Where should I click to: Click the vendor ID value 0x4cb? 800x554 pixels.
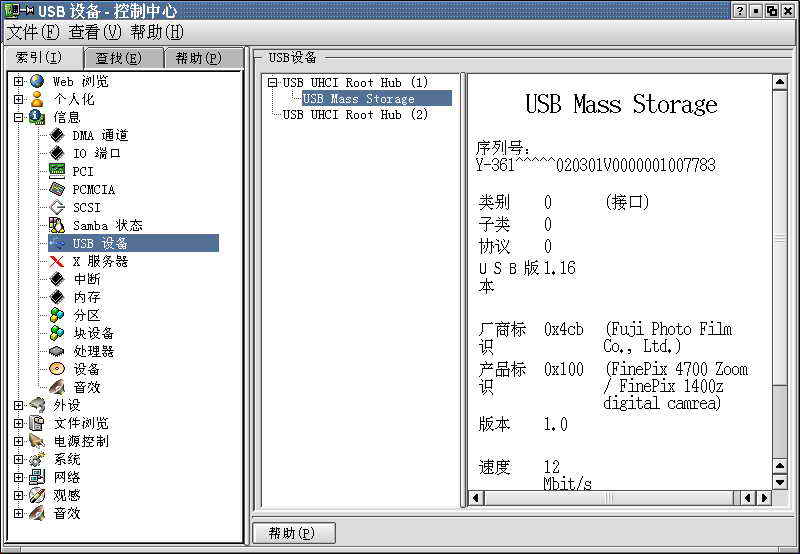click(x=563, y=329)
